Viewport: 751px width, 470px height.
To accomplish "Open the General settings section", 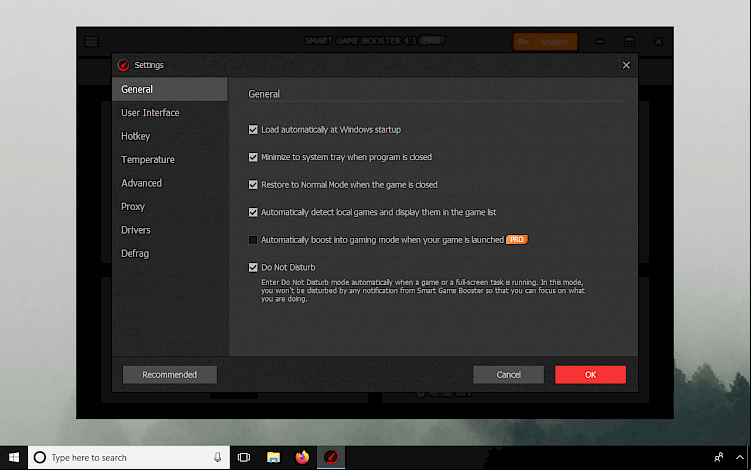I will [x=170, y=89].
